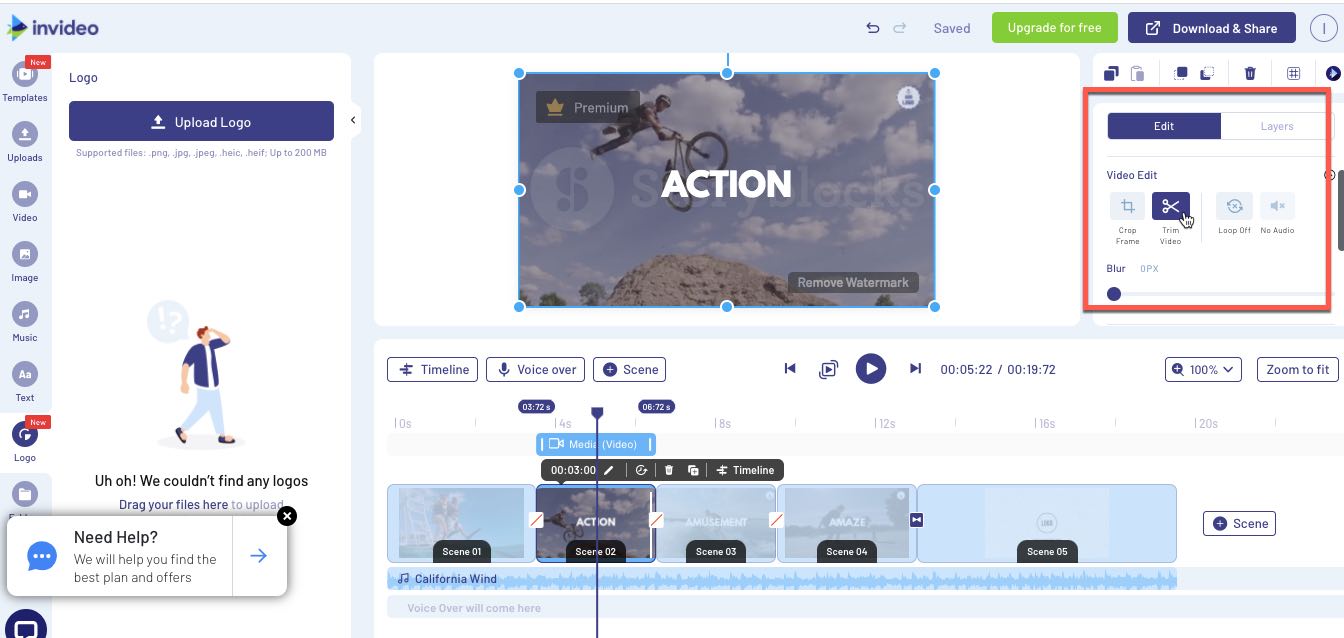Image resolution: width=1344 pixels, height=638 pixels.
Task: Select the Scene 04 thumbnail
Action: click(x=847, y=523)
